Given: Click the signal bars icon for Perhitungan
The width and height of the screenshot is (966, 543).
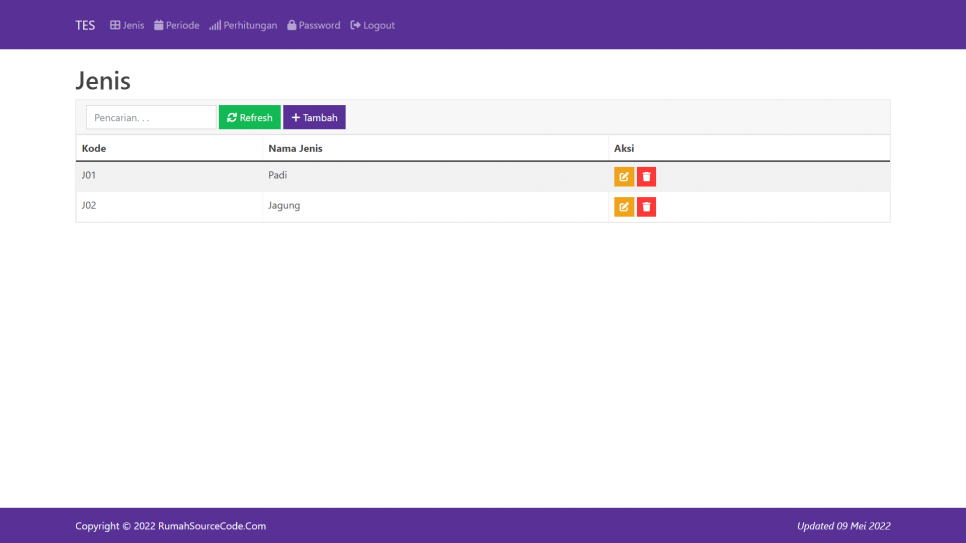Looking at the screenshot, I should pyautogui.click(x=215, y=25).
